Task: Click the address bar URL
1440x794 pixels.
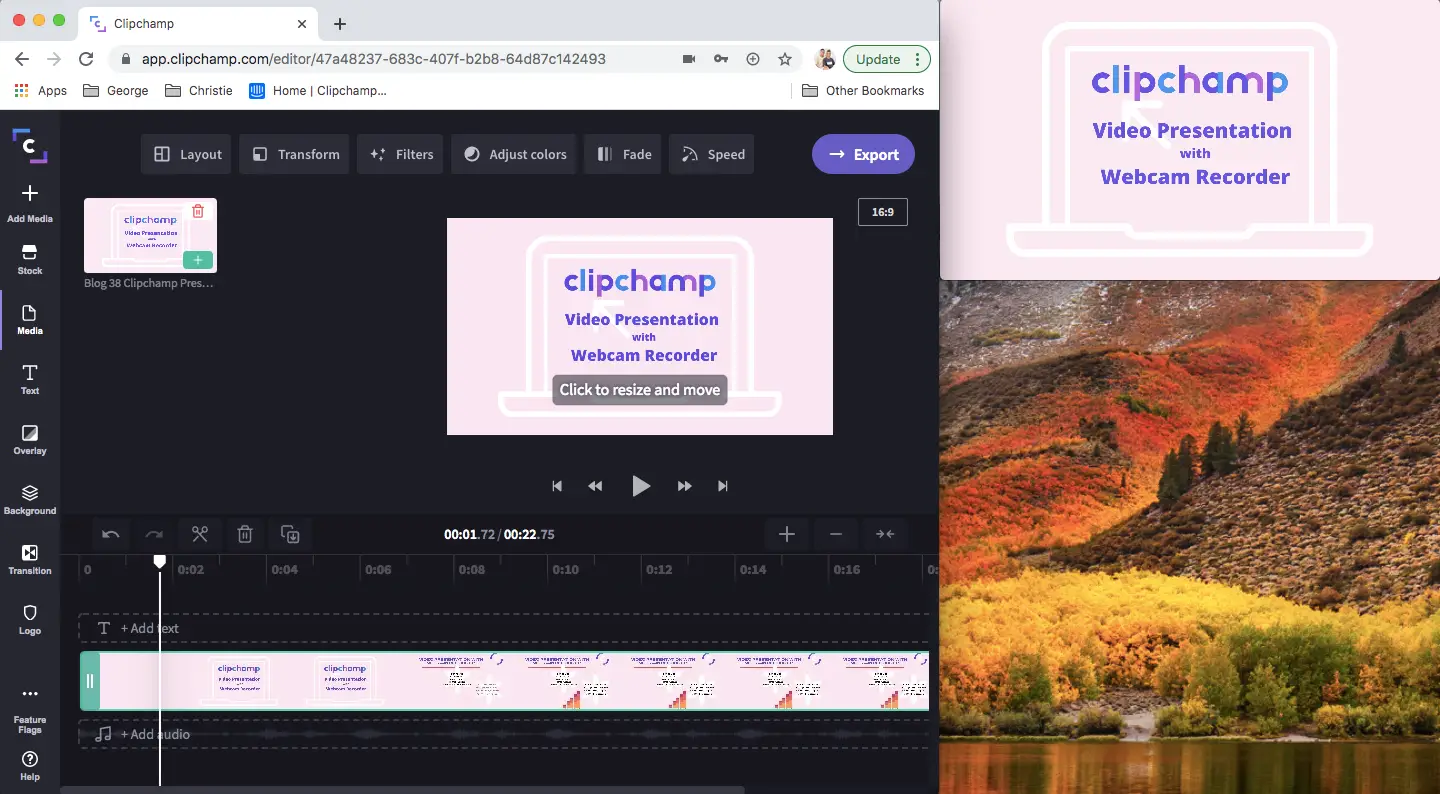Action: (374, 59)
